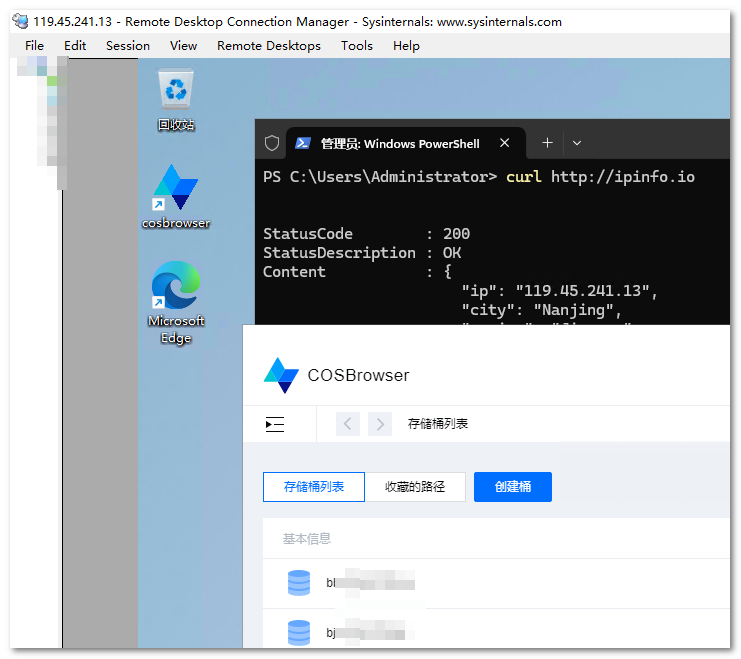Click the "city": "Nanjing" line
Image resolution: width=741 pixels, height=659 pixels.
(541, 310)
